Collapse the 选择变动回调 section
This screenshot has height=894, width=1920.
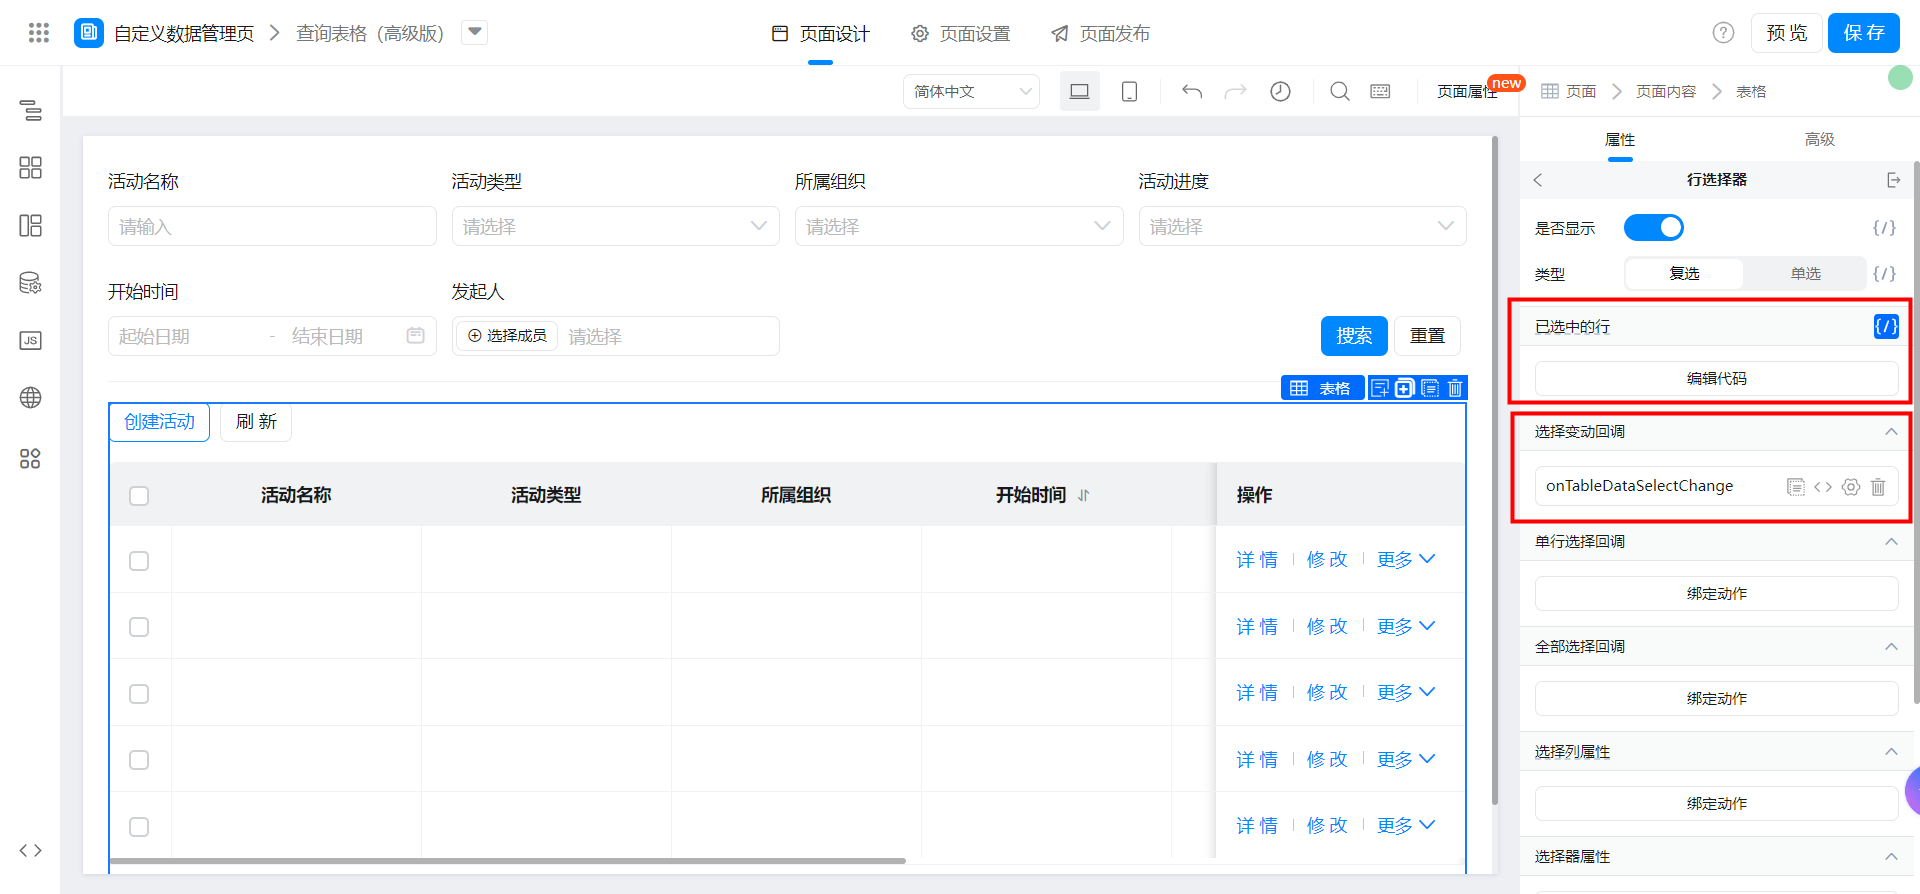coord(1891,432)
